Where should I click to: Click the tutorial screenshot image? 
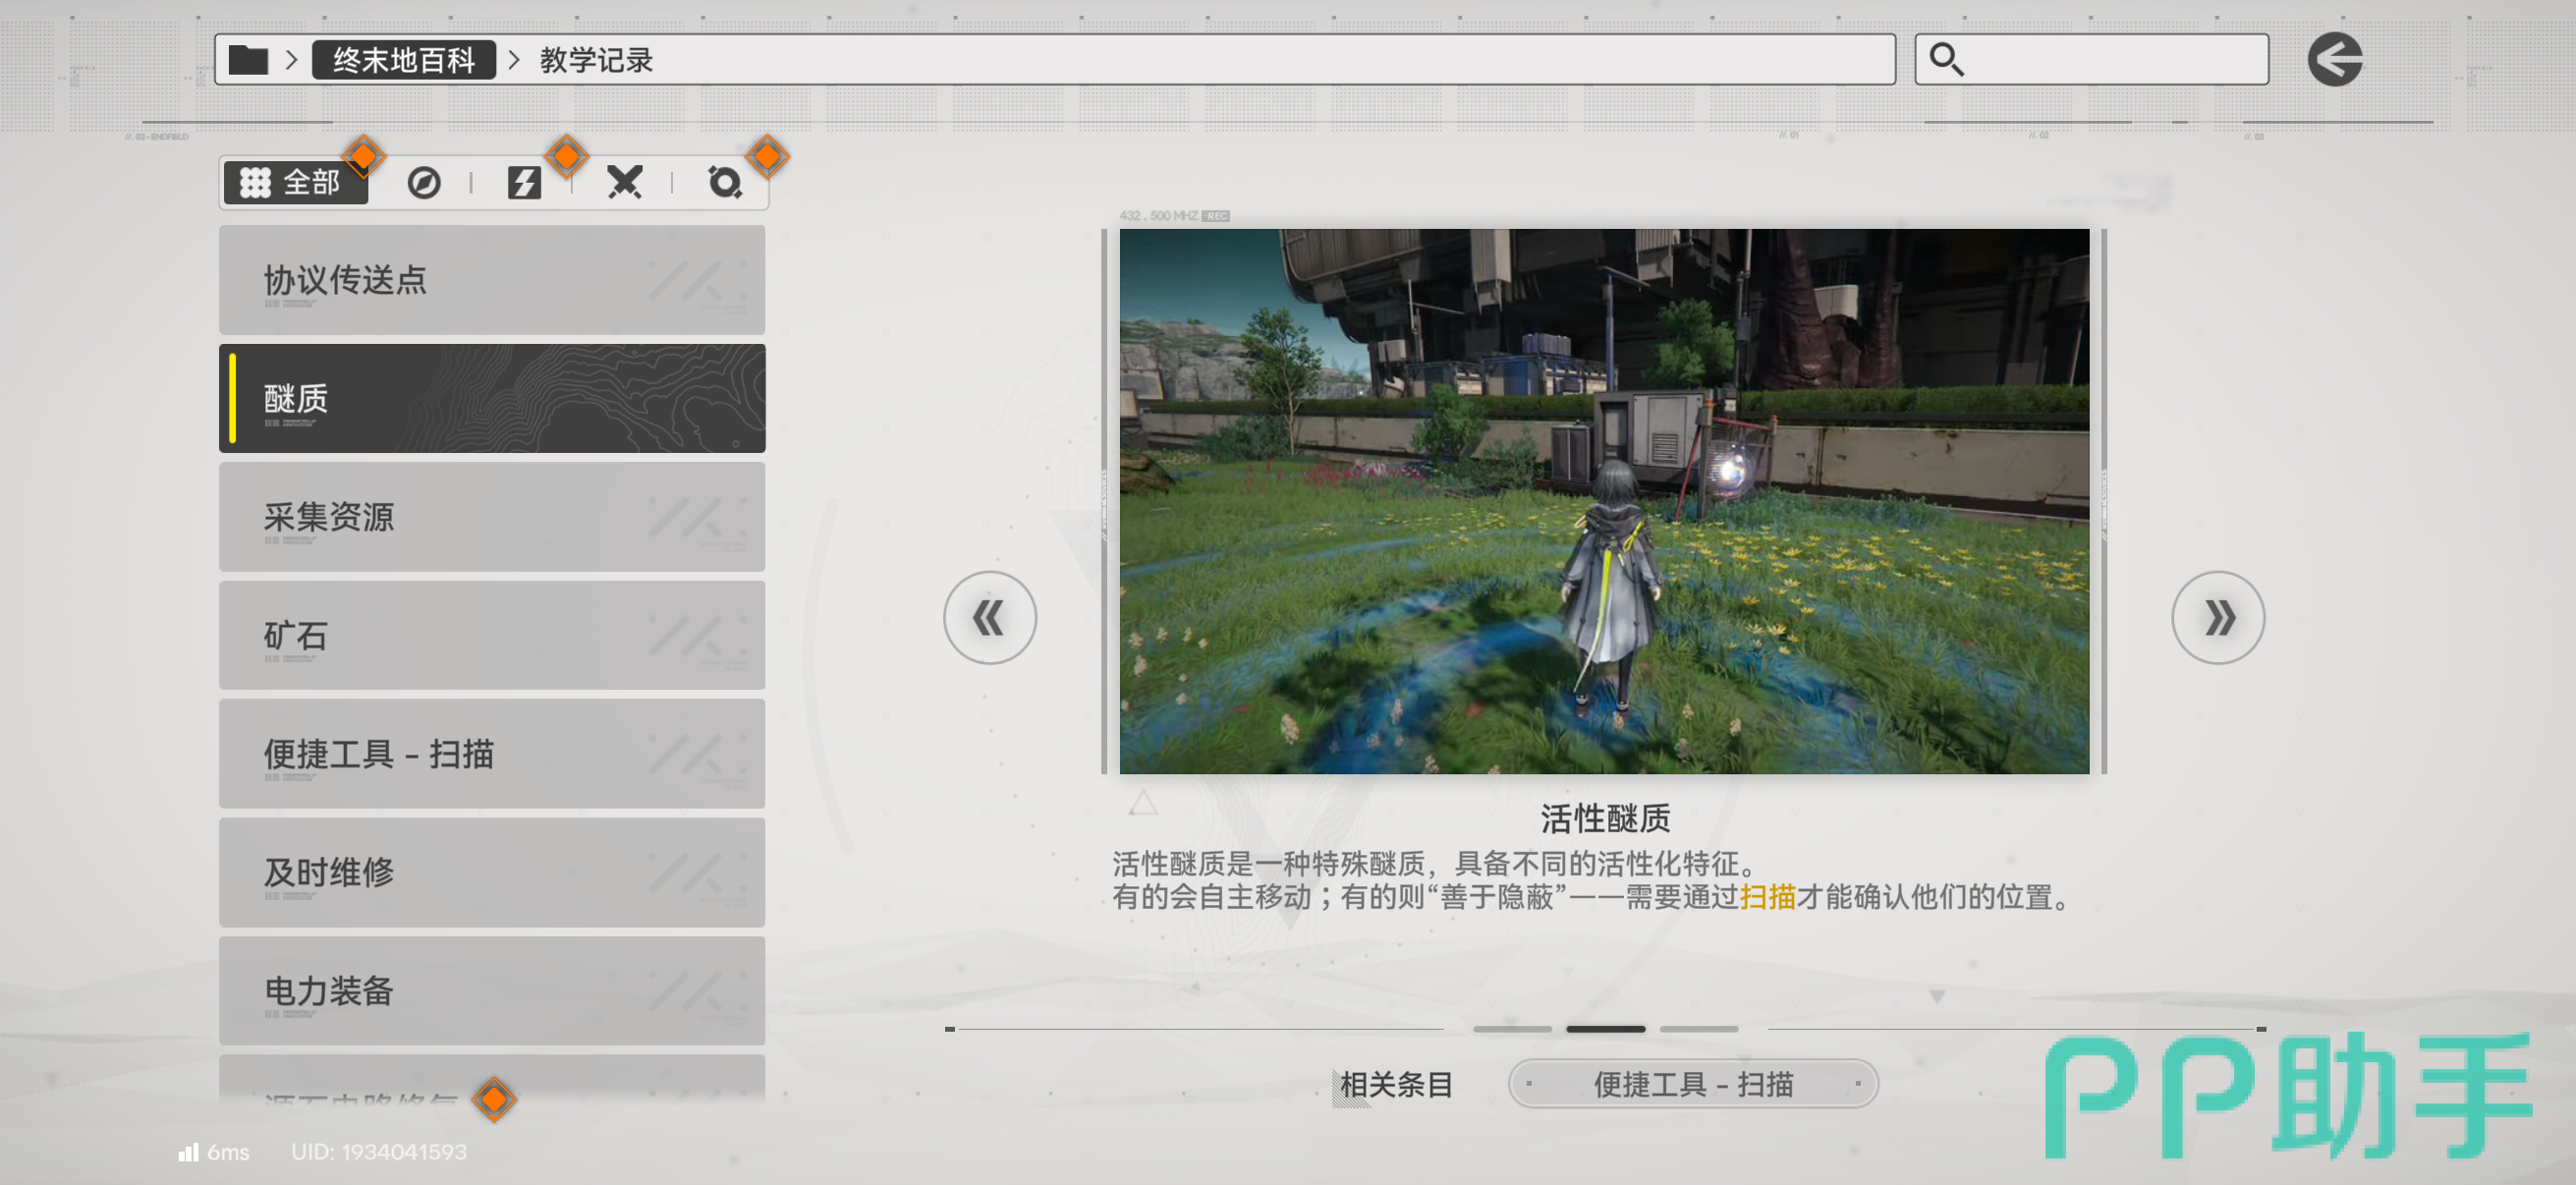point(1603,501)
